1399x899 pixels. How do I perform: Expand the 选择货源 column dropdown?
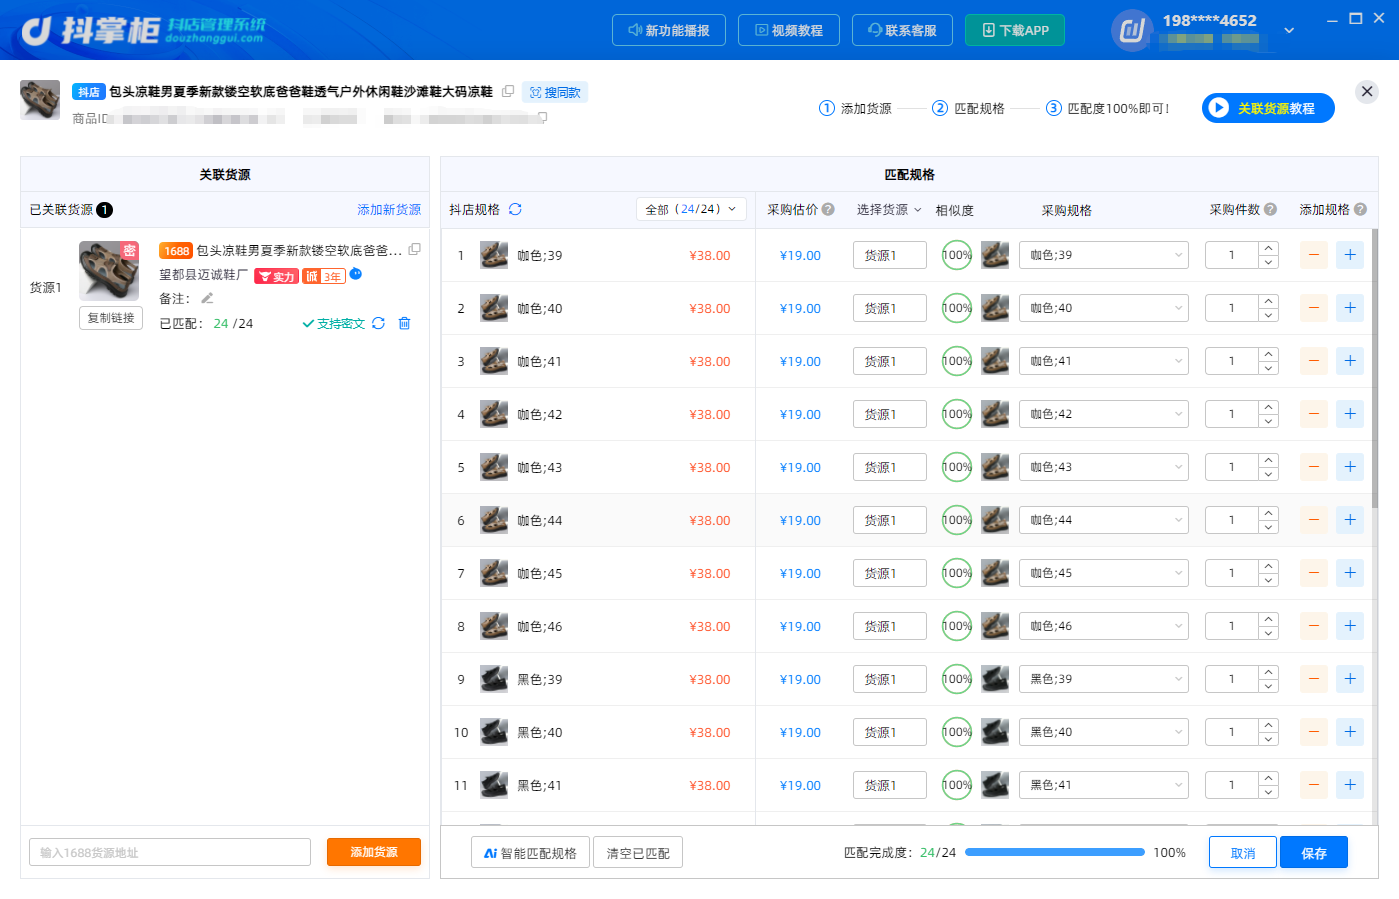tap(889, 209)
